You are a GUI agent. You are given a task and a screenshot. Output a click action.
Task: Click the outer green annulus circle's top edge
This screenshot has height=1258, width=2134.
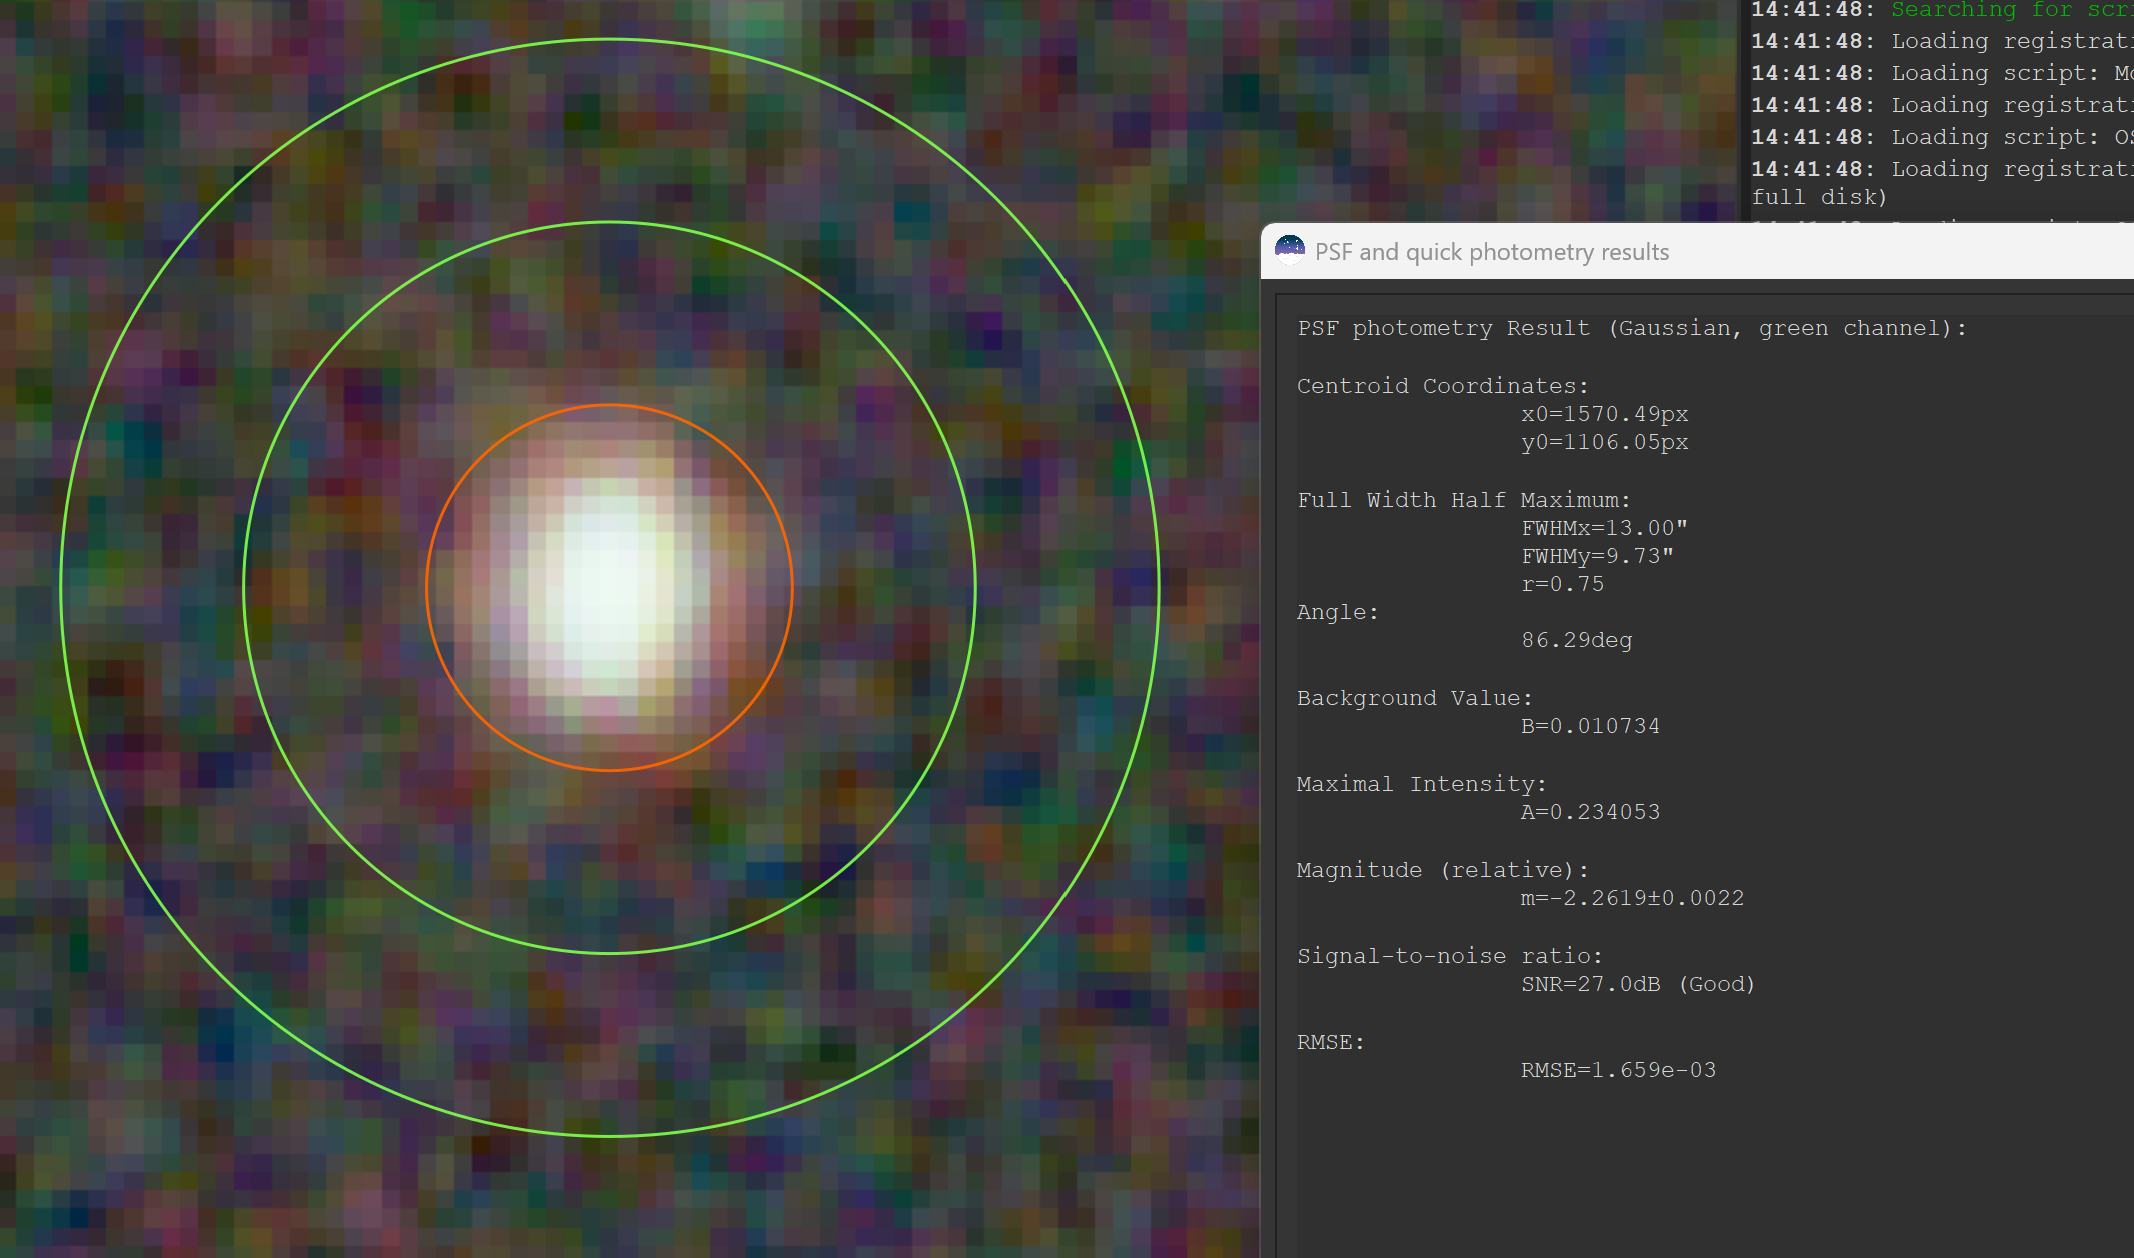click(x=609, y=40)
